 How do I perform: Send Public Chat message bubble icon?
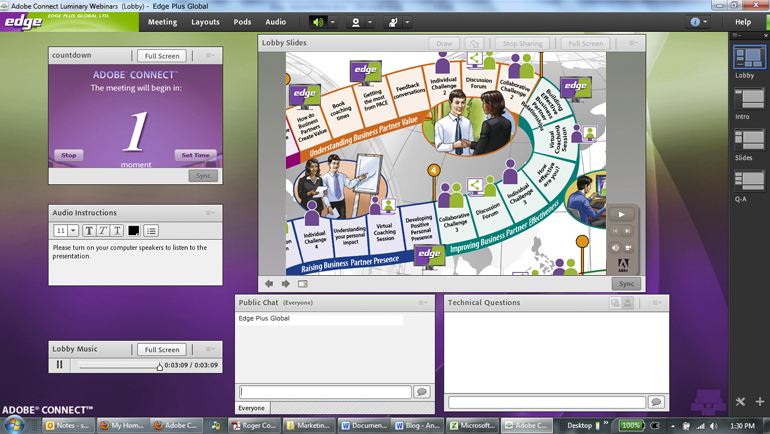click(422, 392)
